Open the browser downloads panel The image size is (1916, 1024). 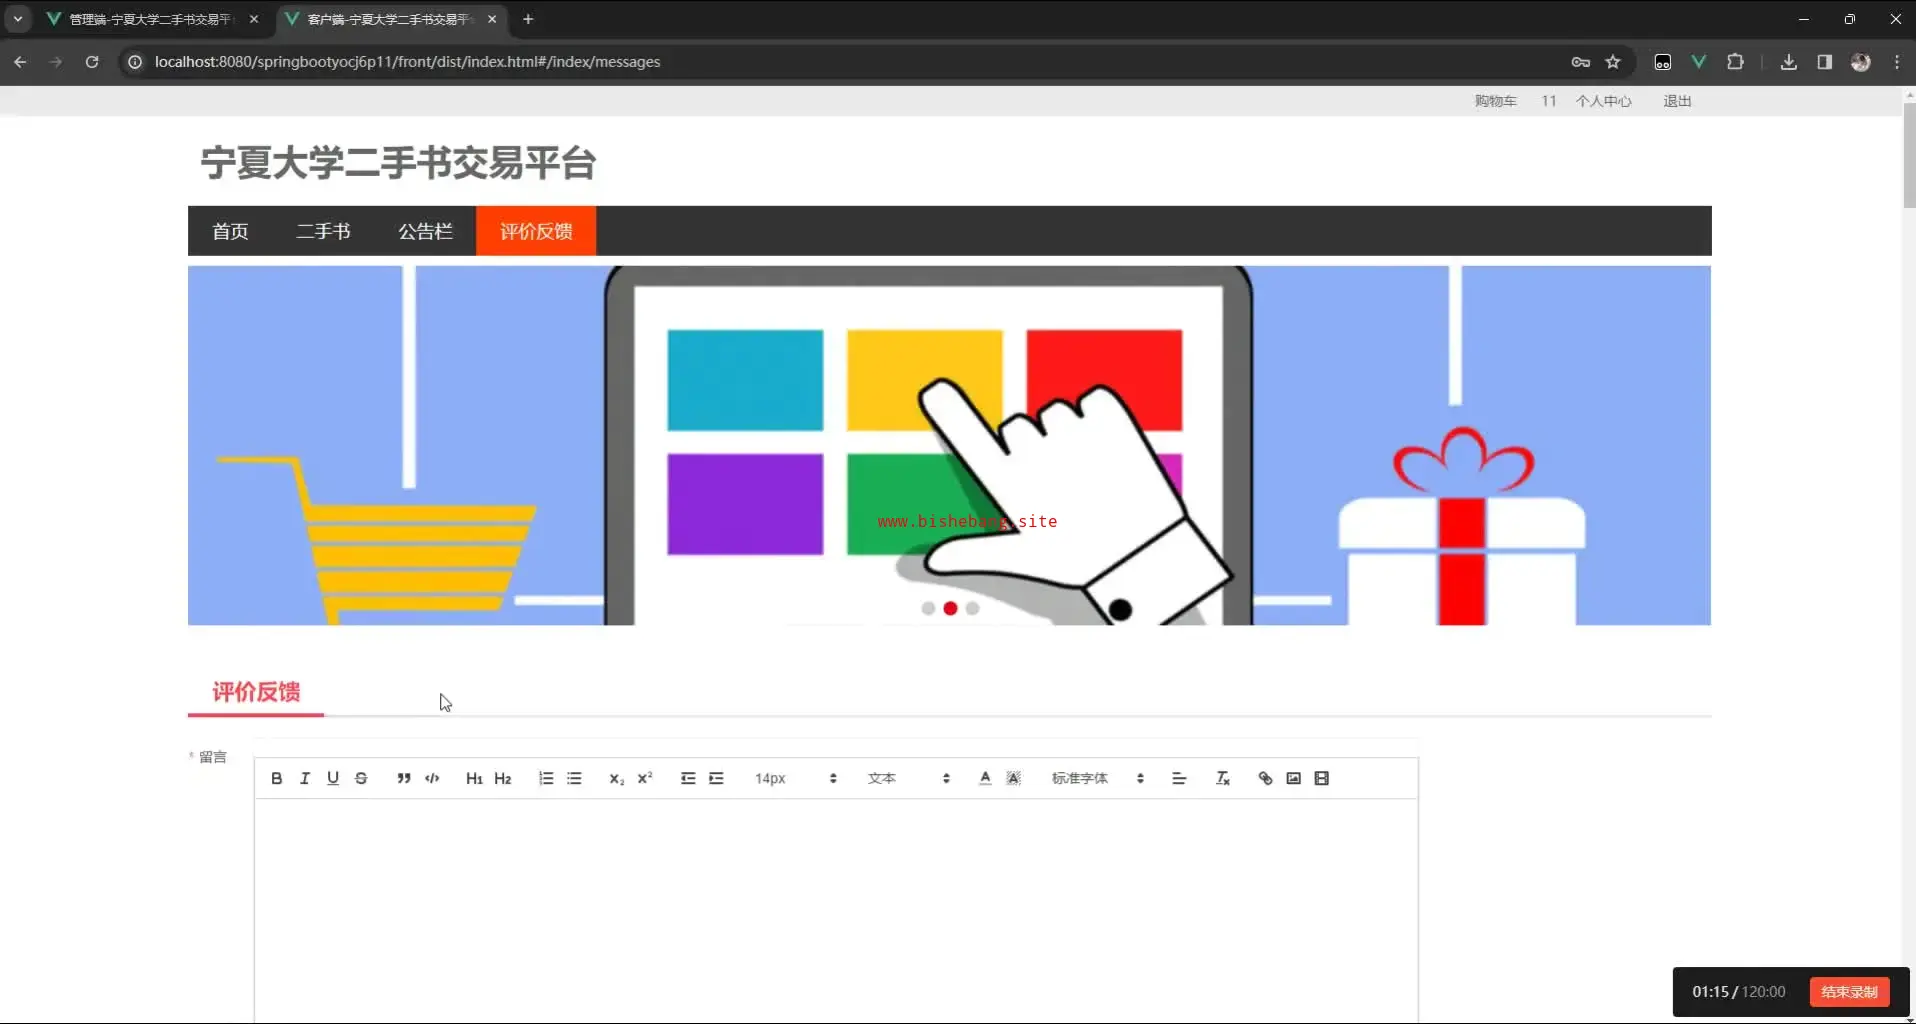pos(1789,62)
